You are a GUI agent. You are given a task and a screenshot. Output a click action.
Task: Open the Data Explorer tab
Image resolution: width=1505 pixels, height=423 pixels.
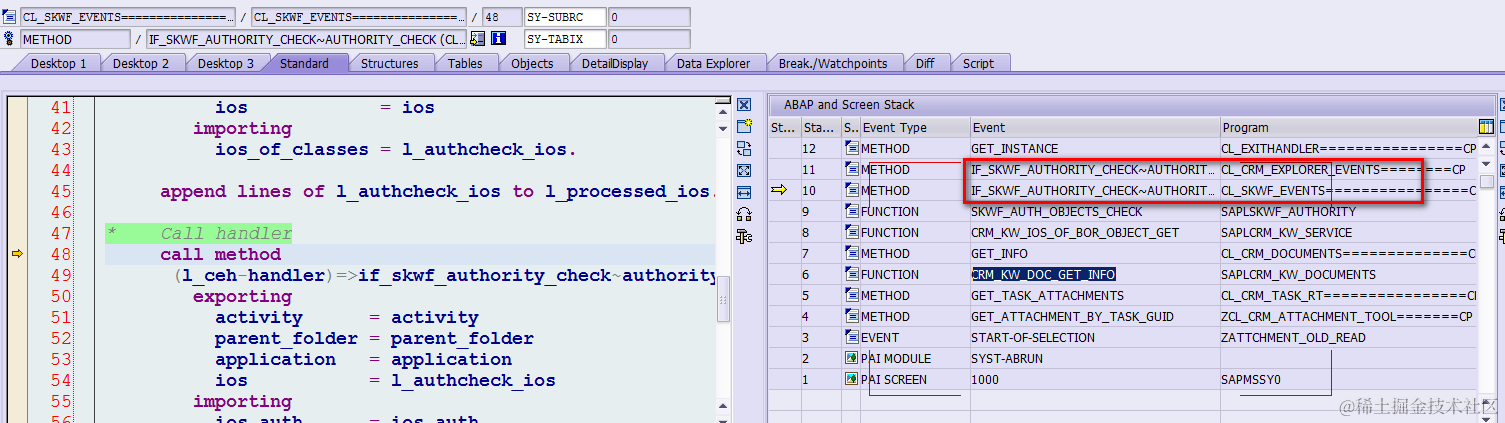coord(713,63)
